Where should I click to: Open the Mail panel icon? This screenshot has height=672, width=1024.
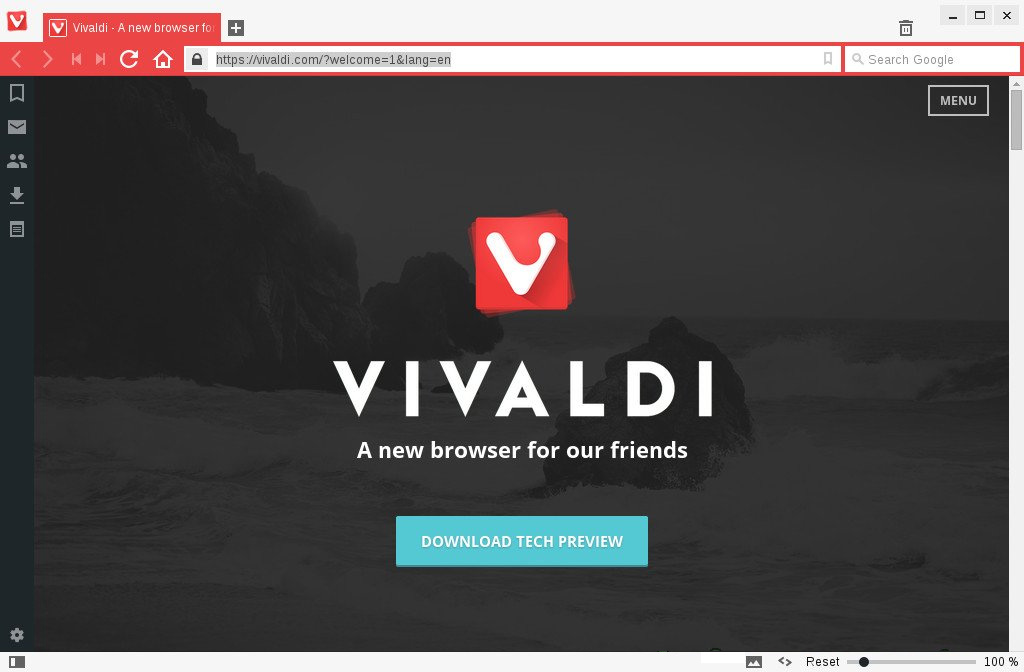click(17, 127)
